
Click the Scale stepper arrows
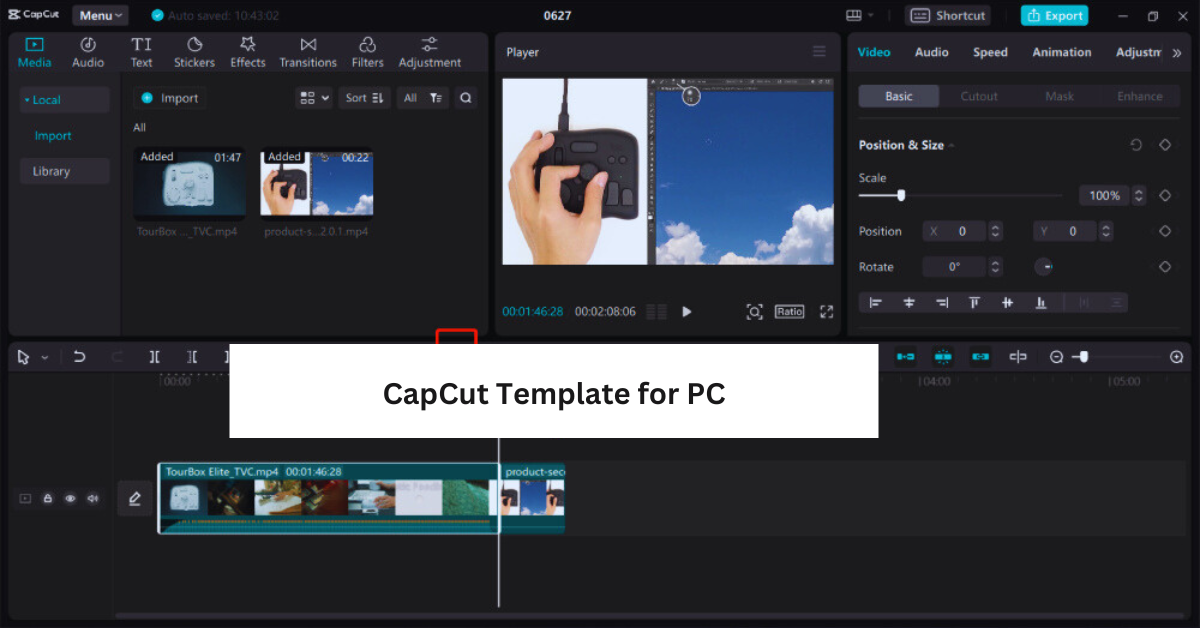pyautogui.click(x=1139, y=196)
